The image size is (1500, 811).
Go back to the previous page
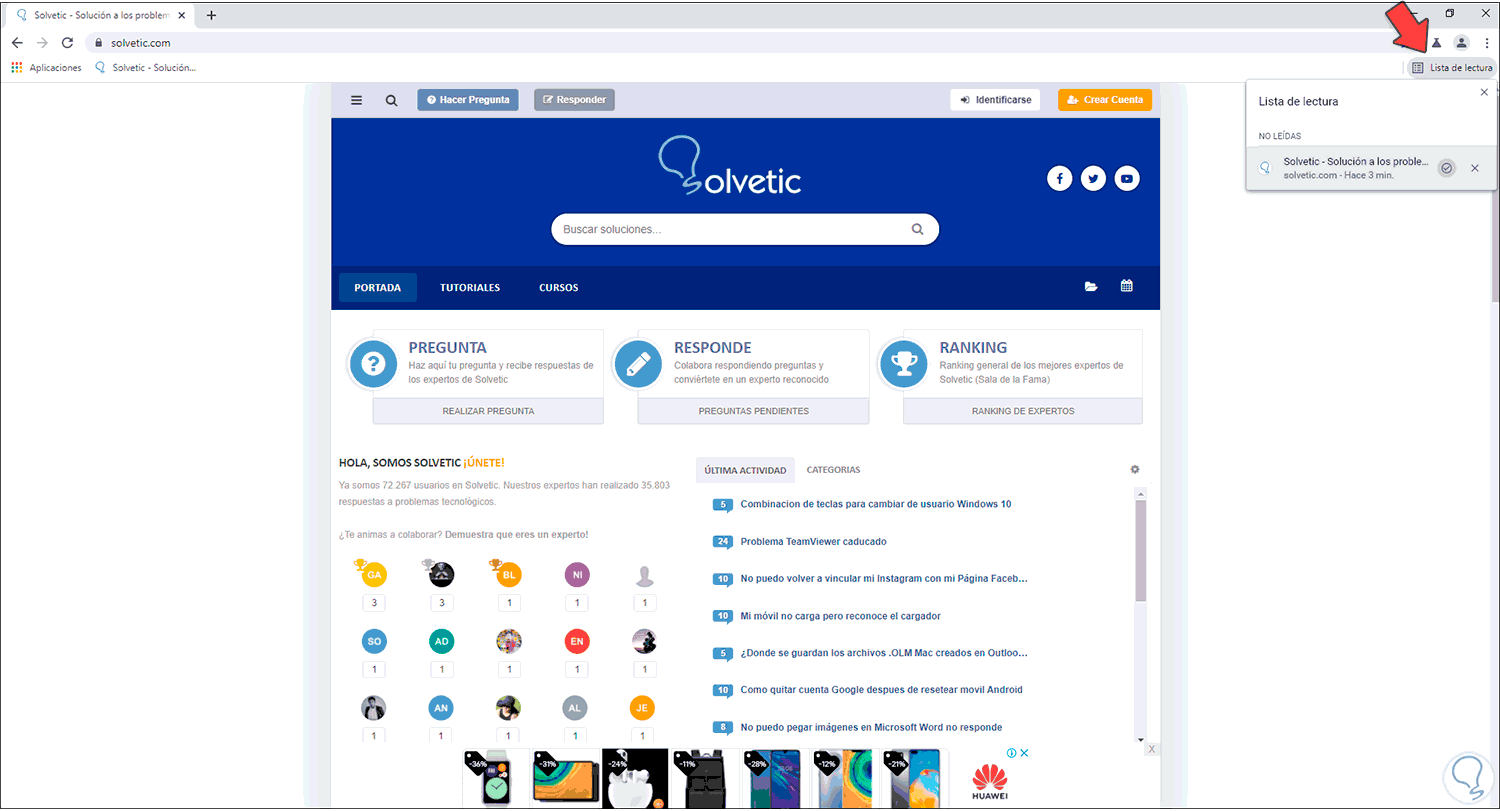pyautogui.click(x=17, y=43)
